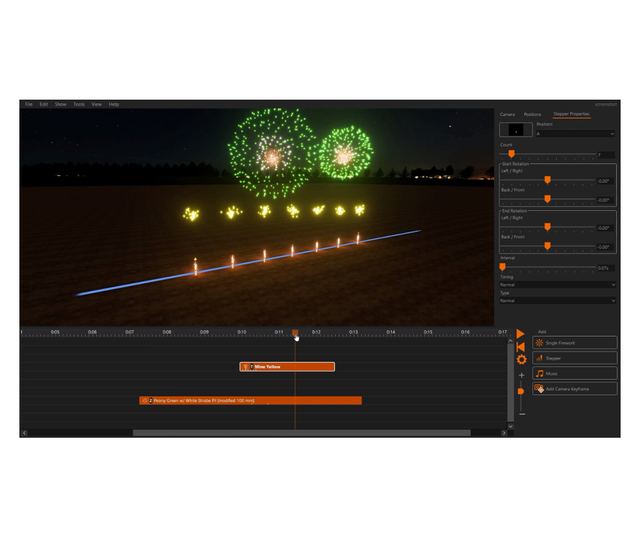This screenshot has height=538, width=640.
Task: Click the timeline playhead marker
Action: click(x=295, y=333)
